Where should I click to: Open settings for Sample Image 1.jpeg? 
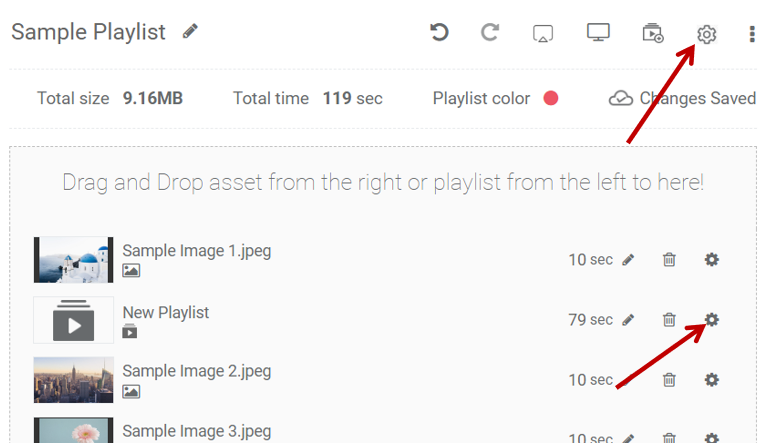click(x=711, y=260)
